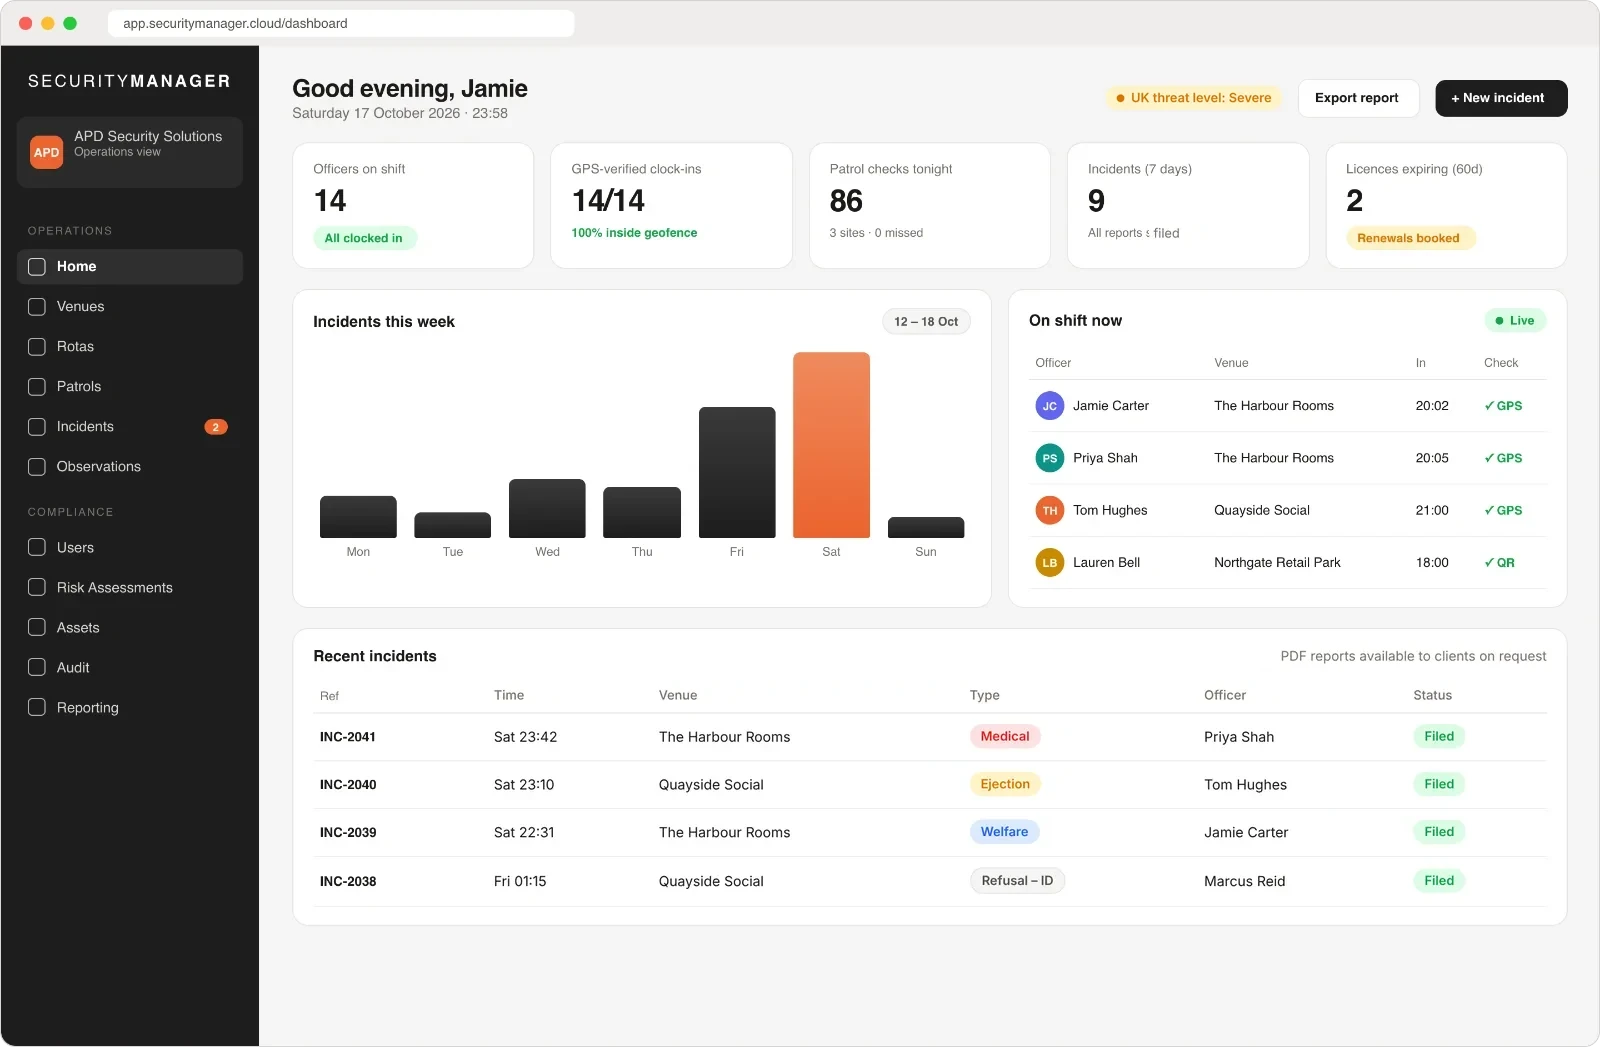This screenshot has width=1600, height=1047.
Task: Click the Reporting sidebar icon
Action: [x=37, y=708]
